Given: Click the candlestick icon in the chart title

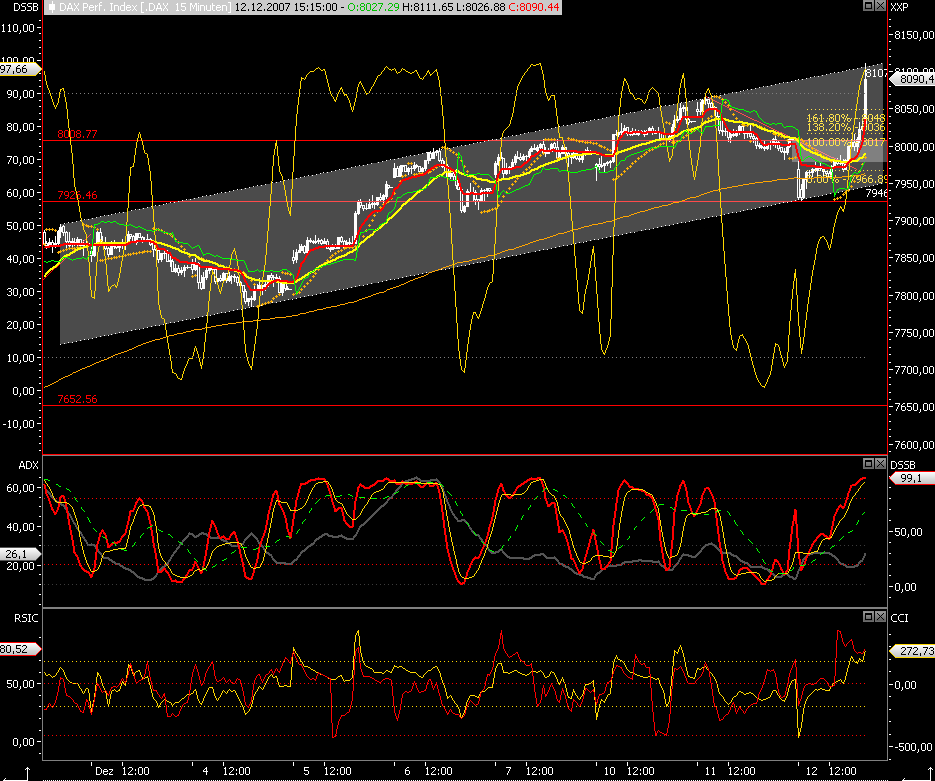Looking at the screenshot, I should click(52, 7).
